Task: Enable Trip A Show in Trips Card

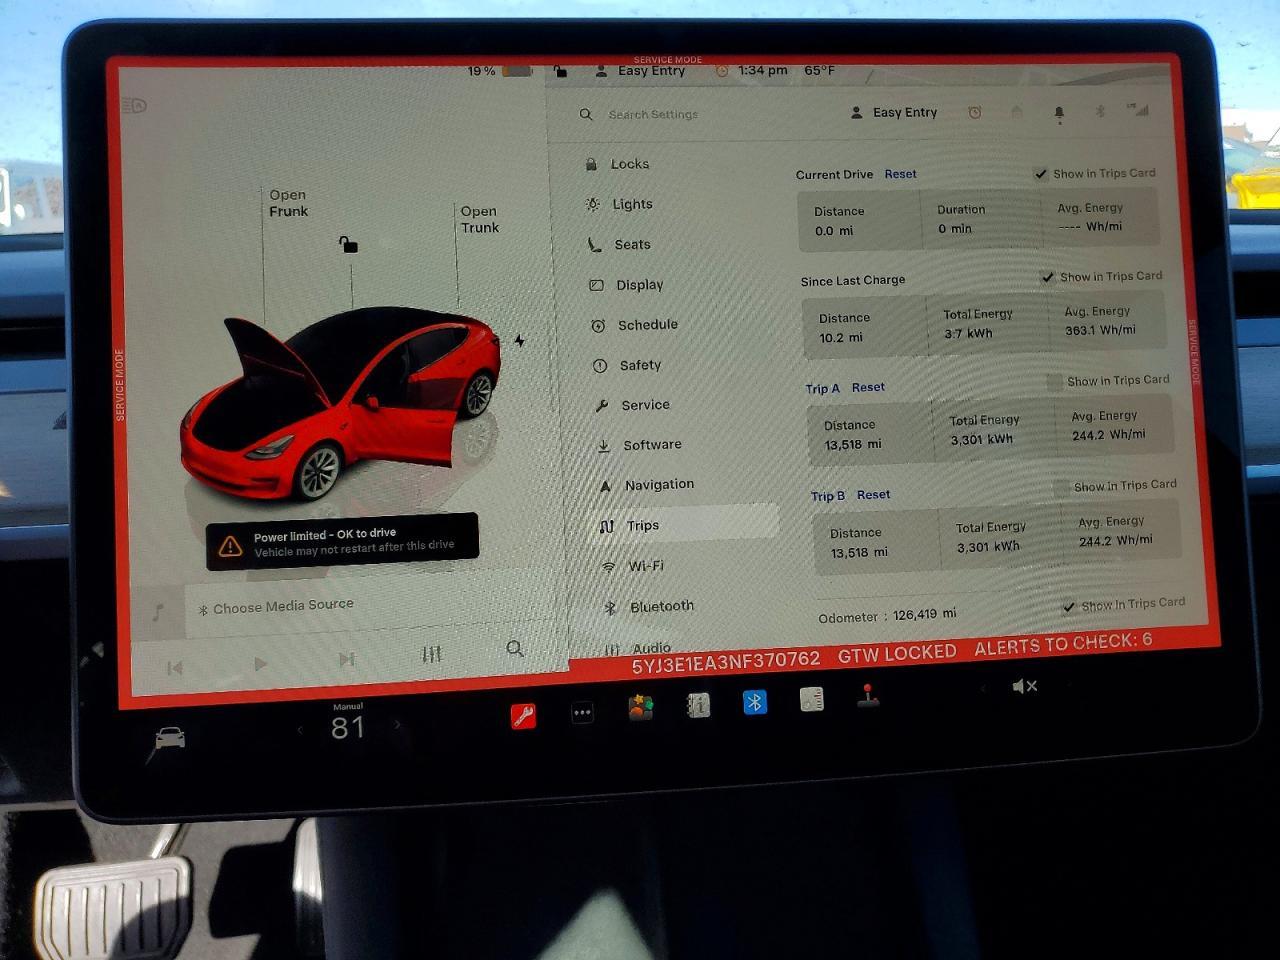Action: (x=1054, y=381)
